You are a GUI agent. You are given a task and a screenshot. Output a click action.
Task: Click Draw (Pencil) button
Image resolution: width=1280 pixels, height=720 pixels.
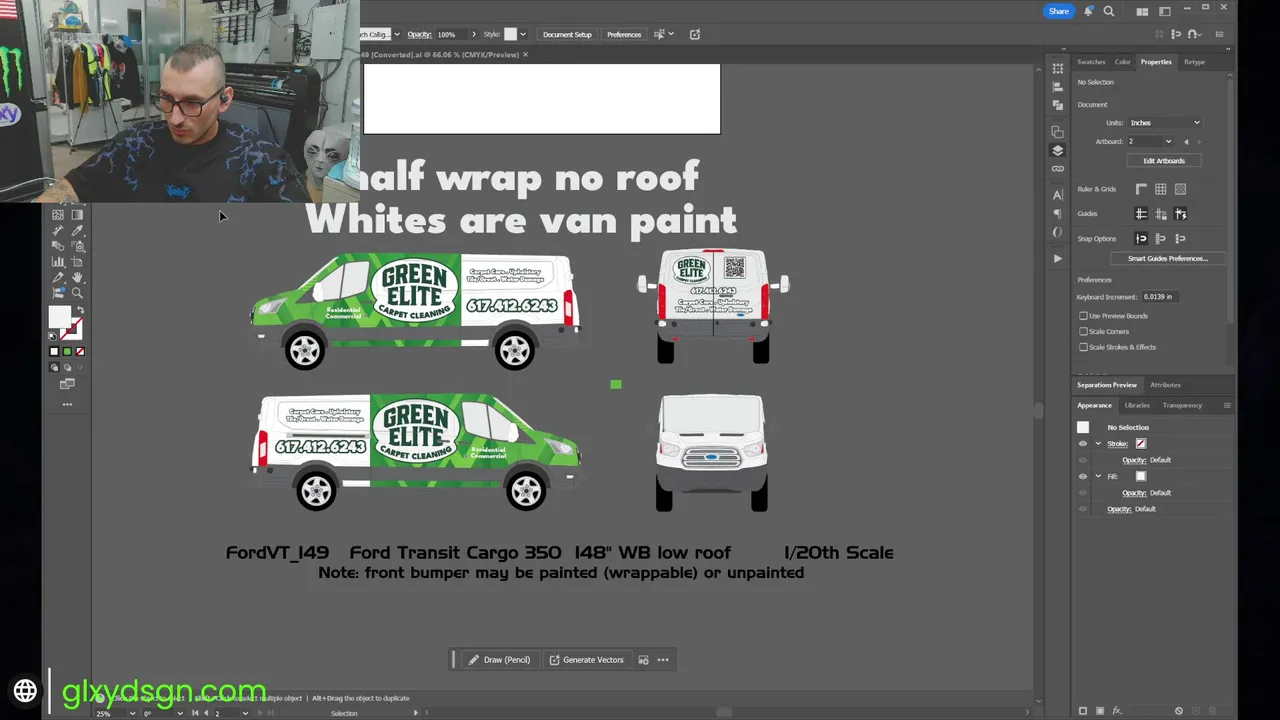tap(499, 660)
